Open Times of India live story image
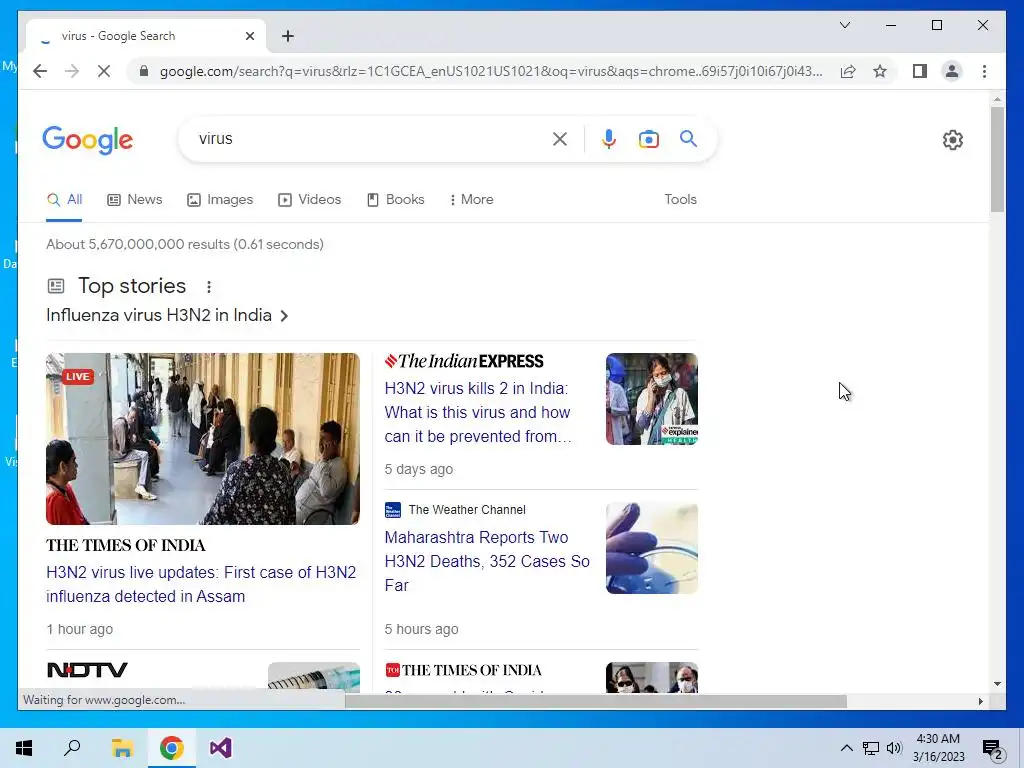Viewport: 1024px width, 768px height. point(202,439)
